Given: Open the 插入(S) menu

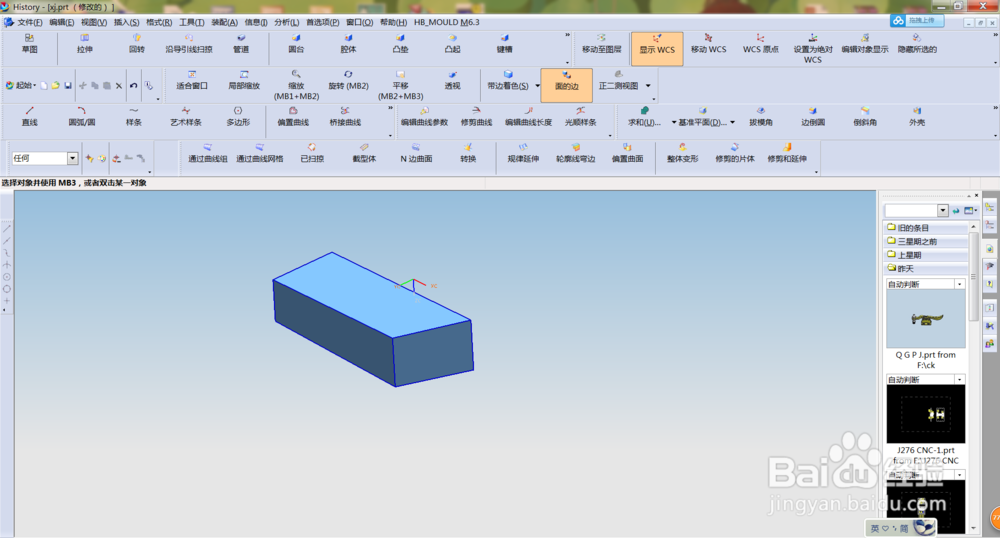Looking at the screenshot, I should [x=126, y=22].
